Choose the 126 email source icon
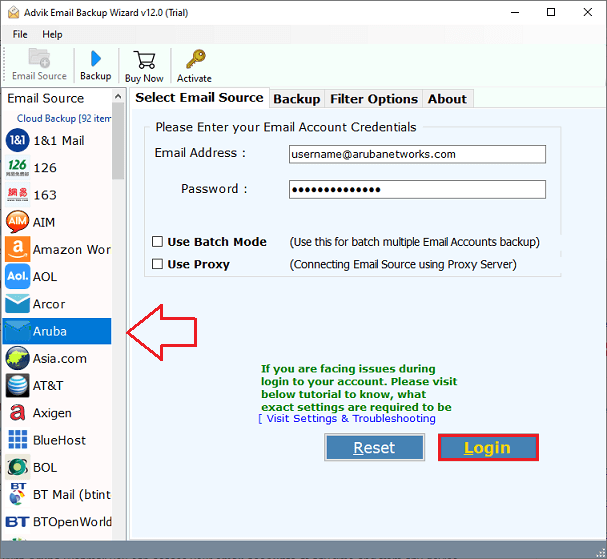 pos(17,167)
